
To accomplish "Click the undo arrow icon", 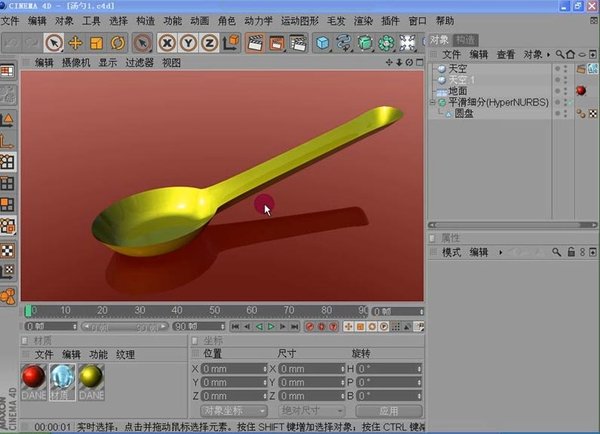I will (11, 43).
